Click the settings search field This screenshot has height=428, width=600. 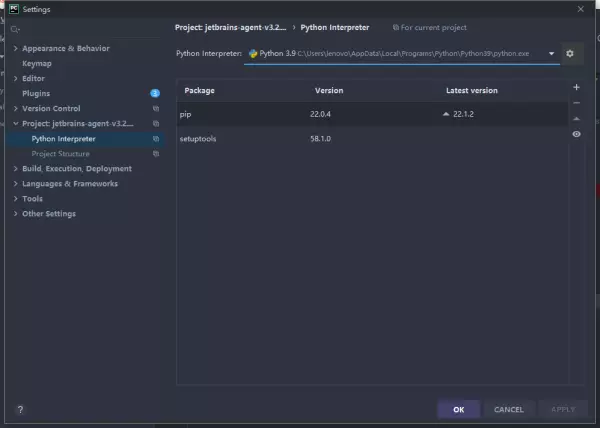[x=86, y=29]
